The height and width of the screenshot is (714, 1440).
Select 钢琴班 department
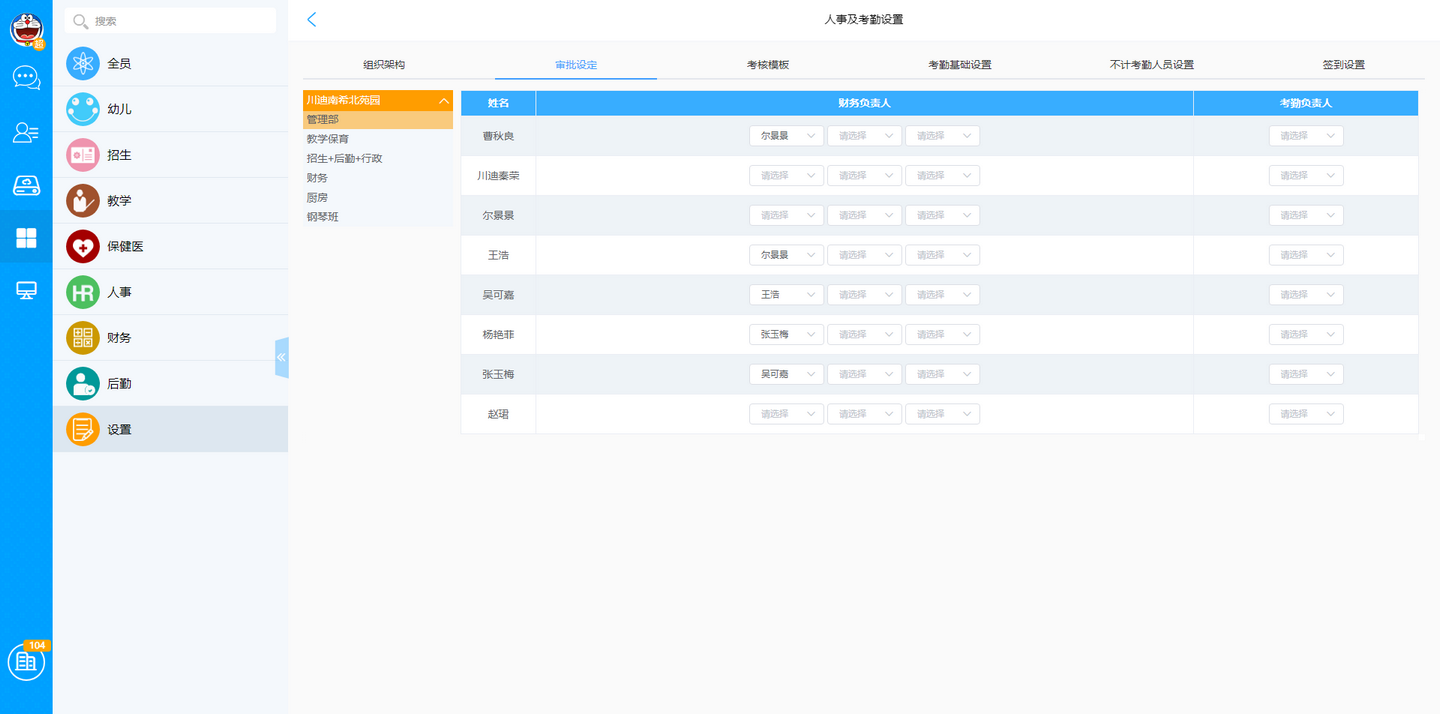[x=378, y=216]
